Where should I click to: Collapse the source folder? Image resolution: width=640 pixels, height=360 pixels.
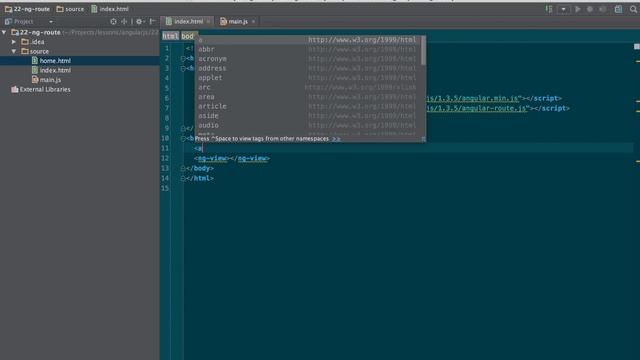pyautogui.click(x=14, y=51)
